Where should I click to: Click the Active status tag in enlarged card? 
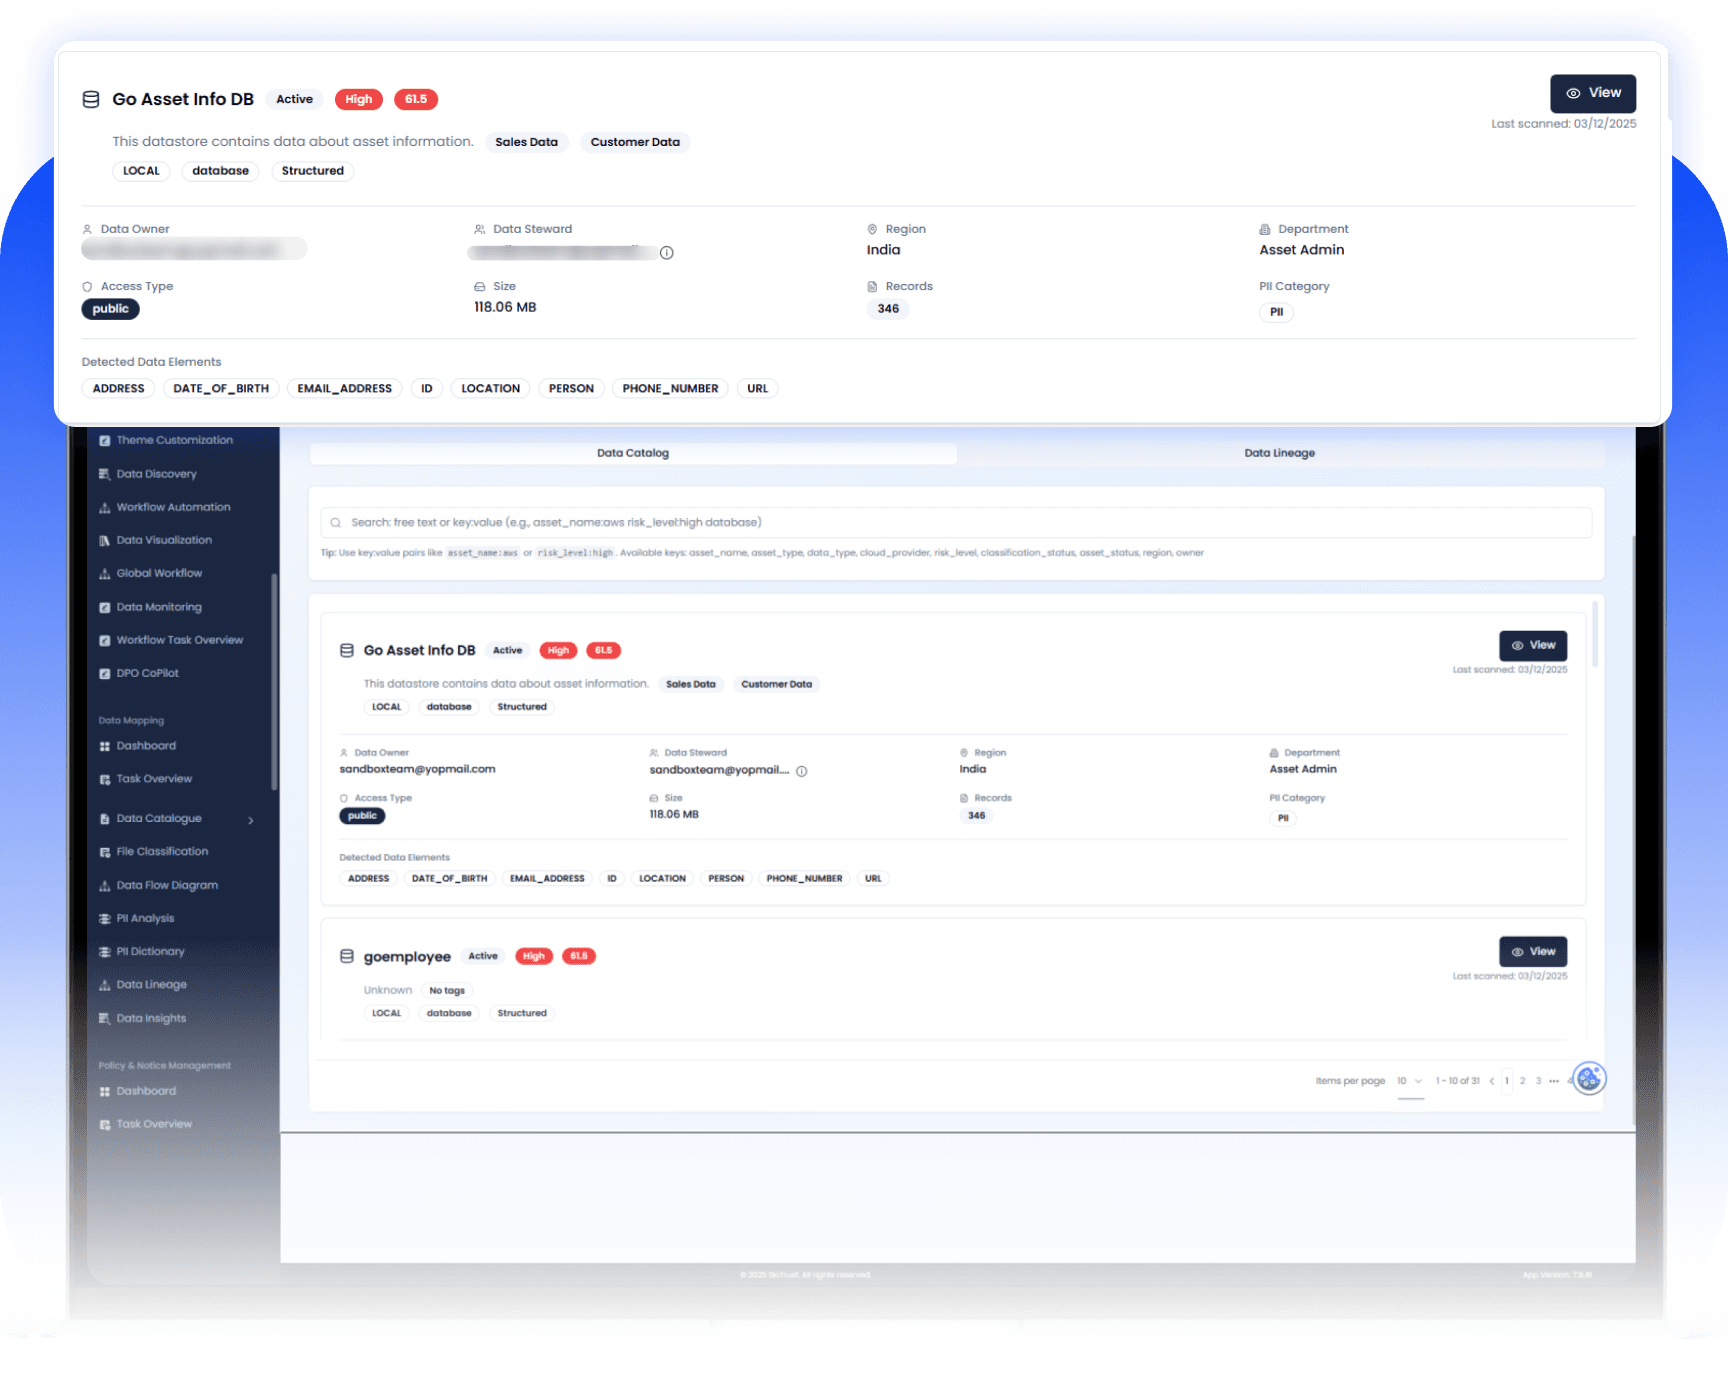coord(295,99)
